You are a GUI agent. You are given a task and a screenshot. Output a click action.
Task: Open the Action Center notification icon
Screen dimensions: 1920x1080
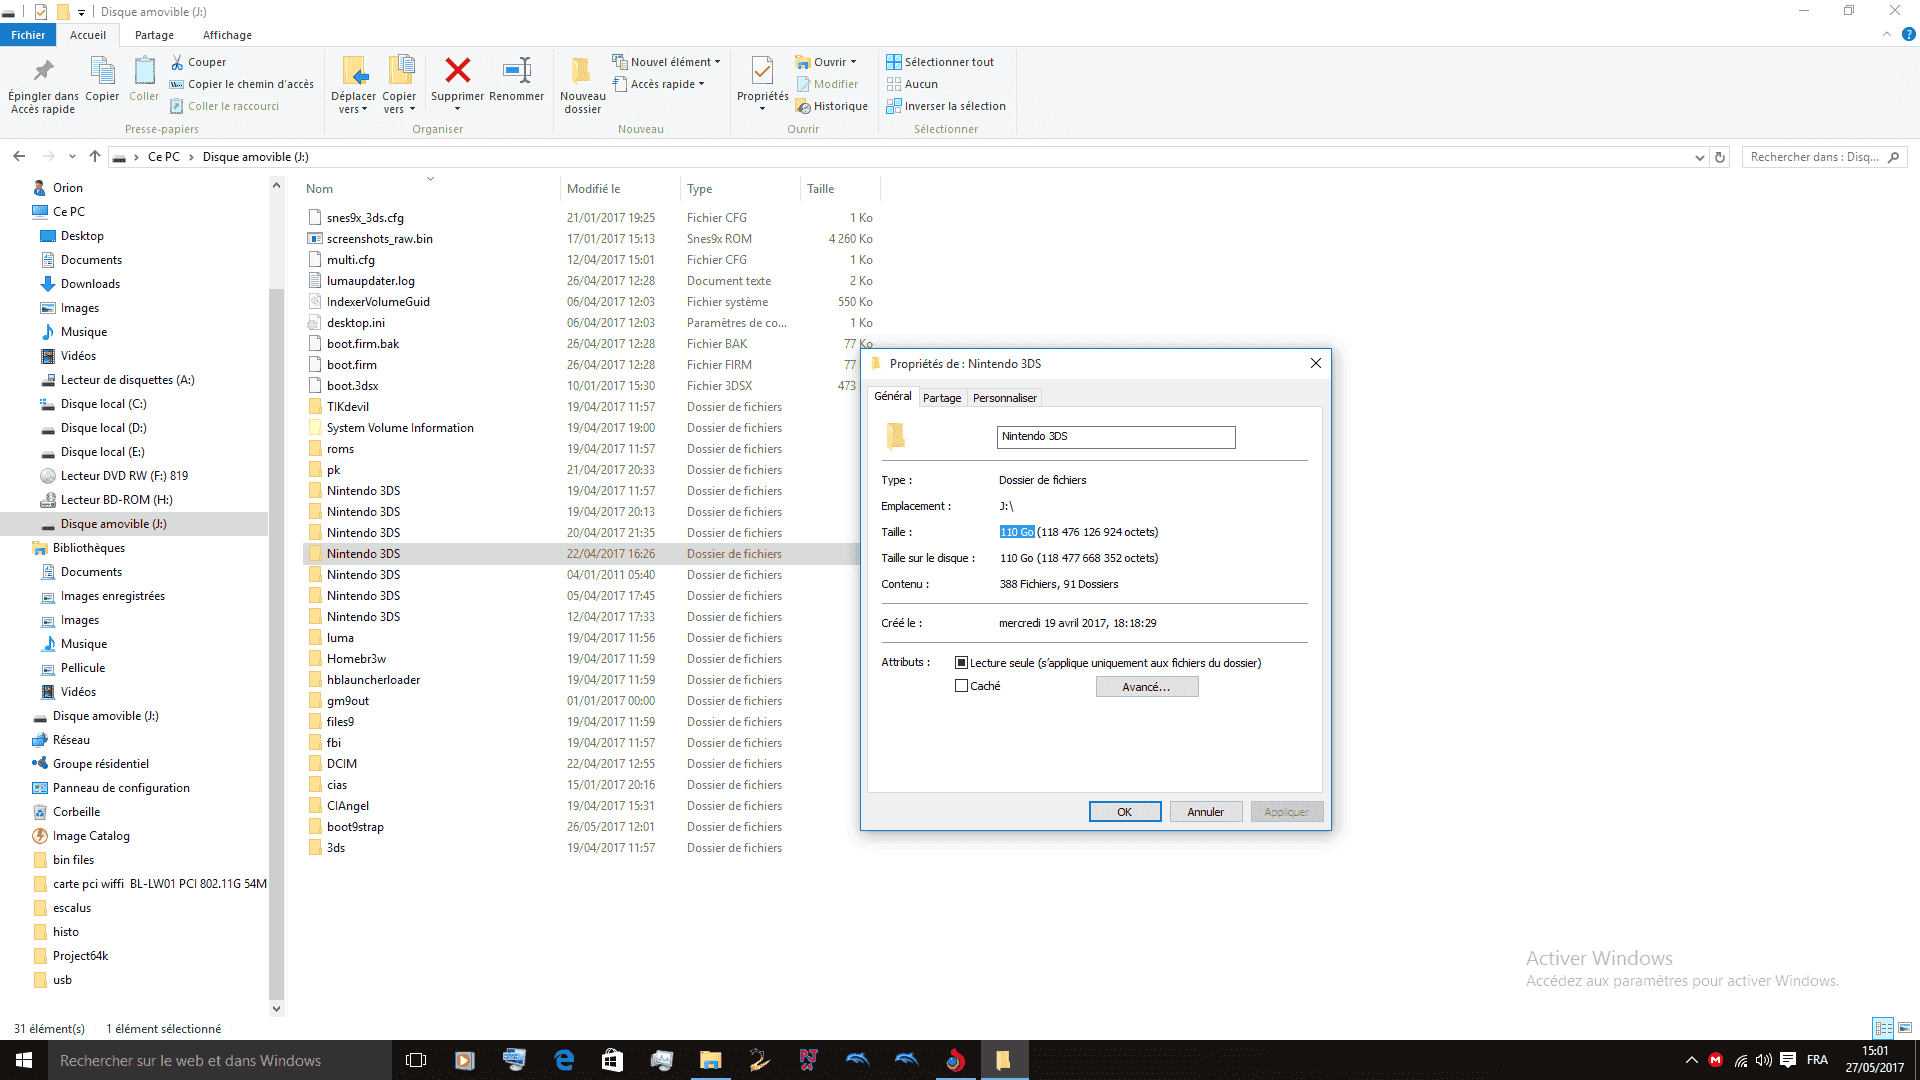tap(1788, 1060)
